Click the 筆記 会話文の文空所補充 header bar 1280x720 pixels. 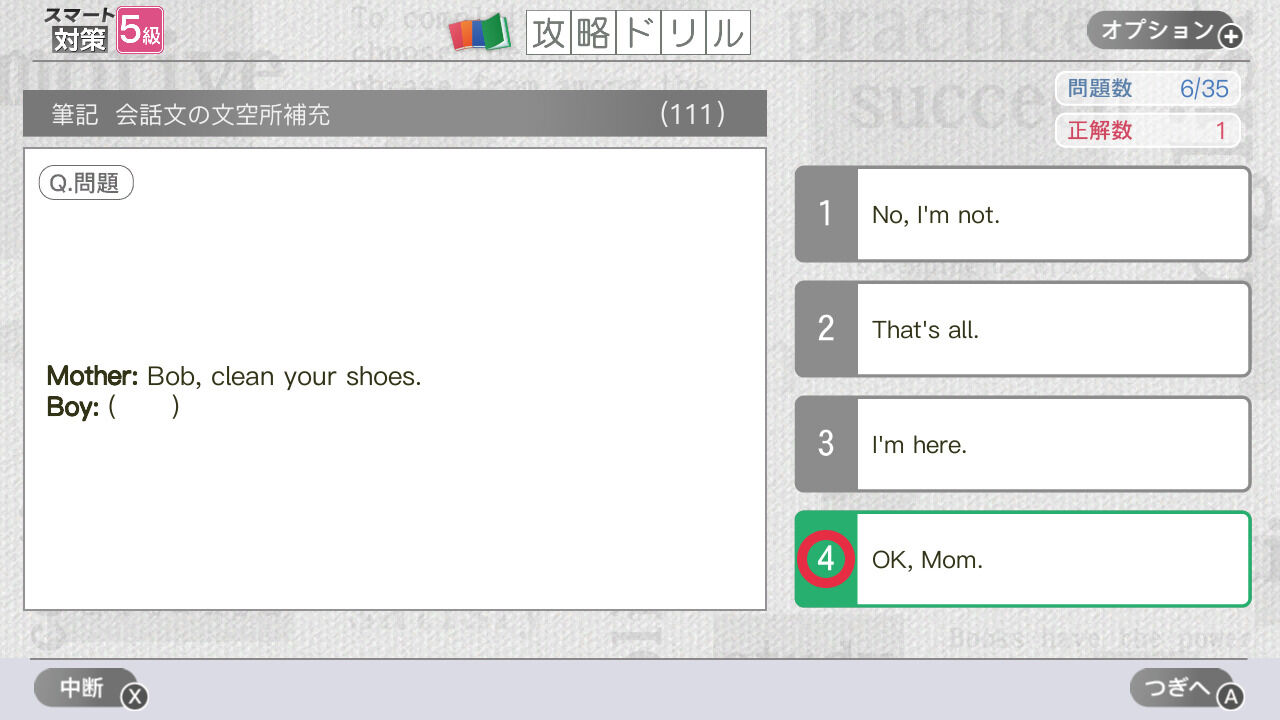coord(395,113)
